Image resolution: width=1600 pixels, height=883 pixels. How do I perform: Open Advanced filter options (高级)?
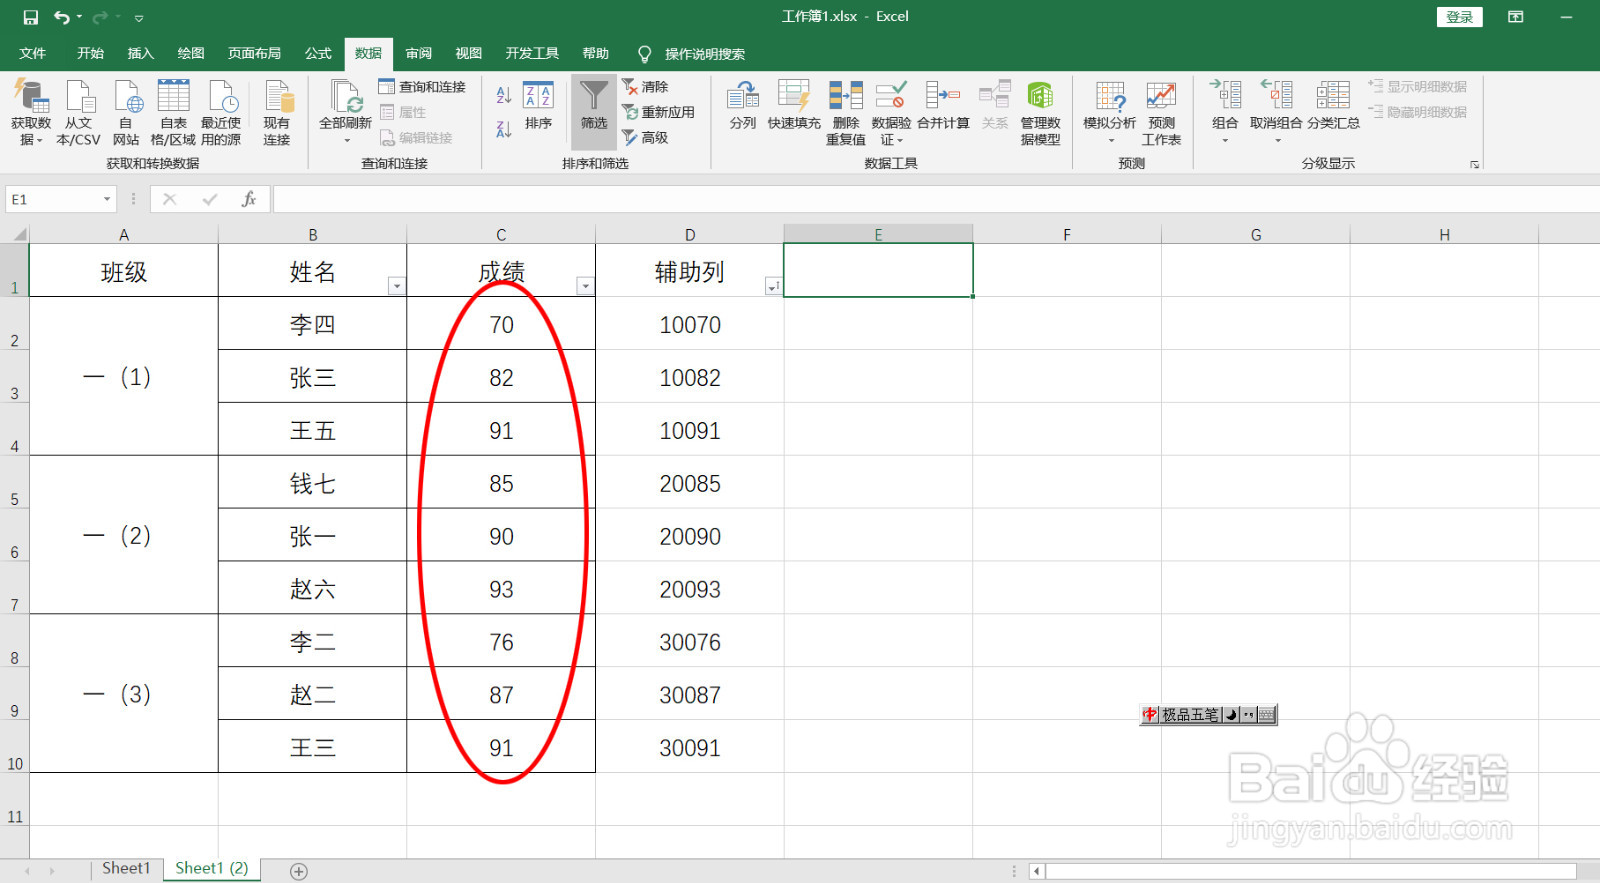point(645,137)
